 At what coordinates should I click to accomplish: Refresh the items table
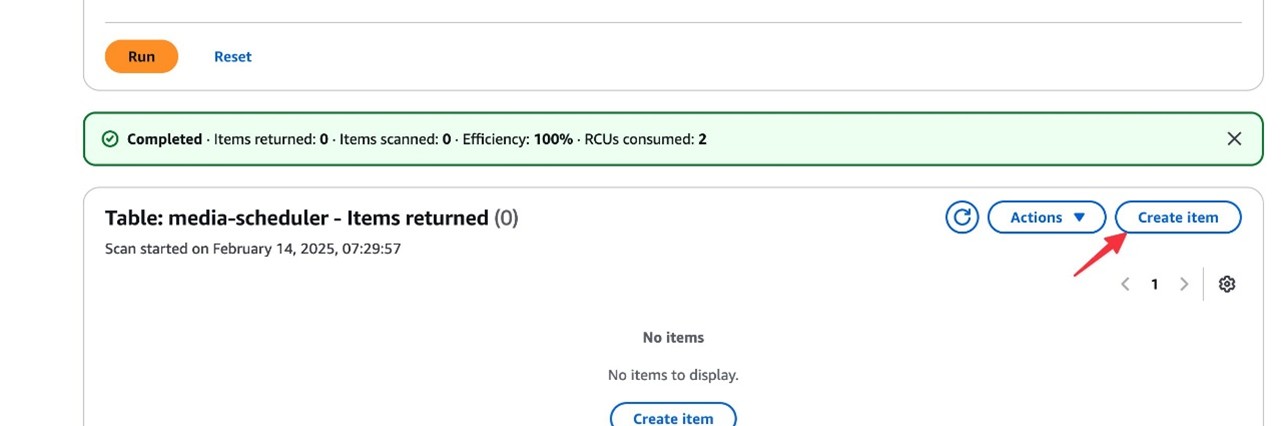point(962,217)
